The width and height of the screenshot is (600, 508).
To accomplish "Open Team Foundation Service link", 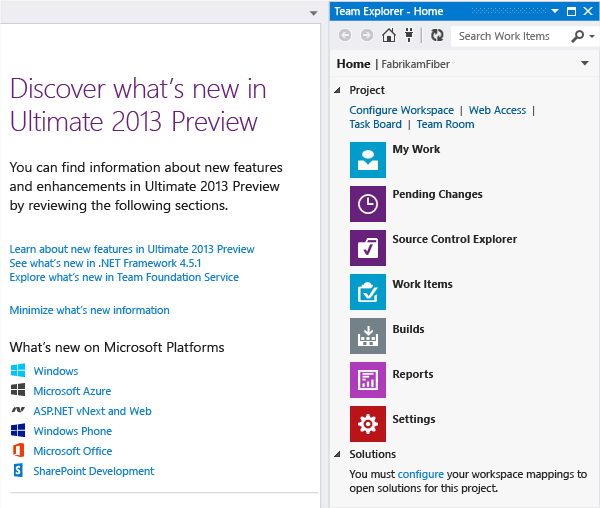I will (x=124, y=277).
